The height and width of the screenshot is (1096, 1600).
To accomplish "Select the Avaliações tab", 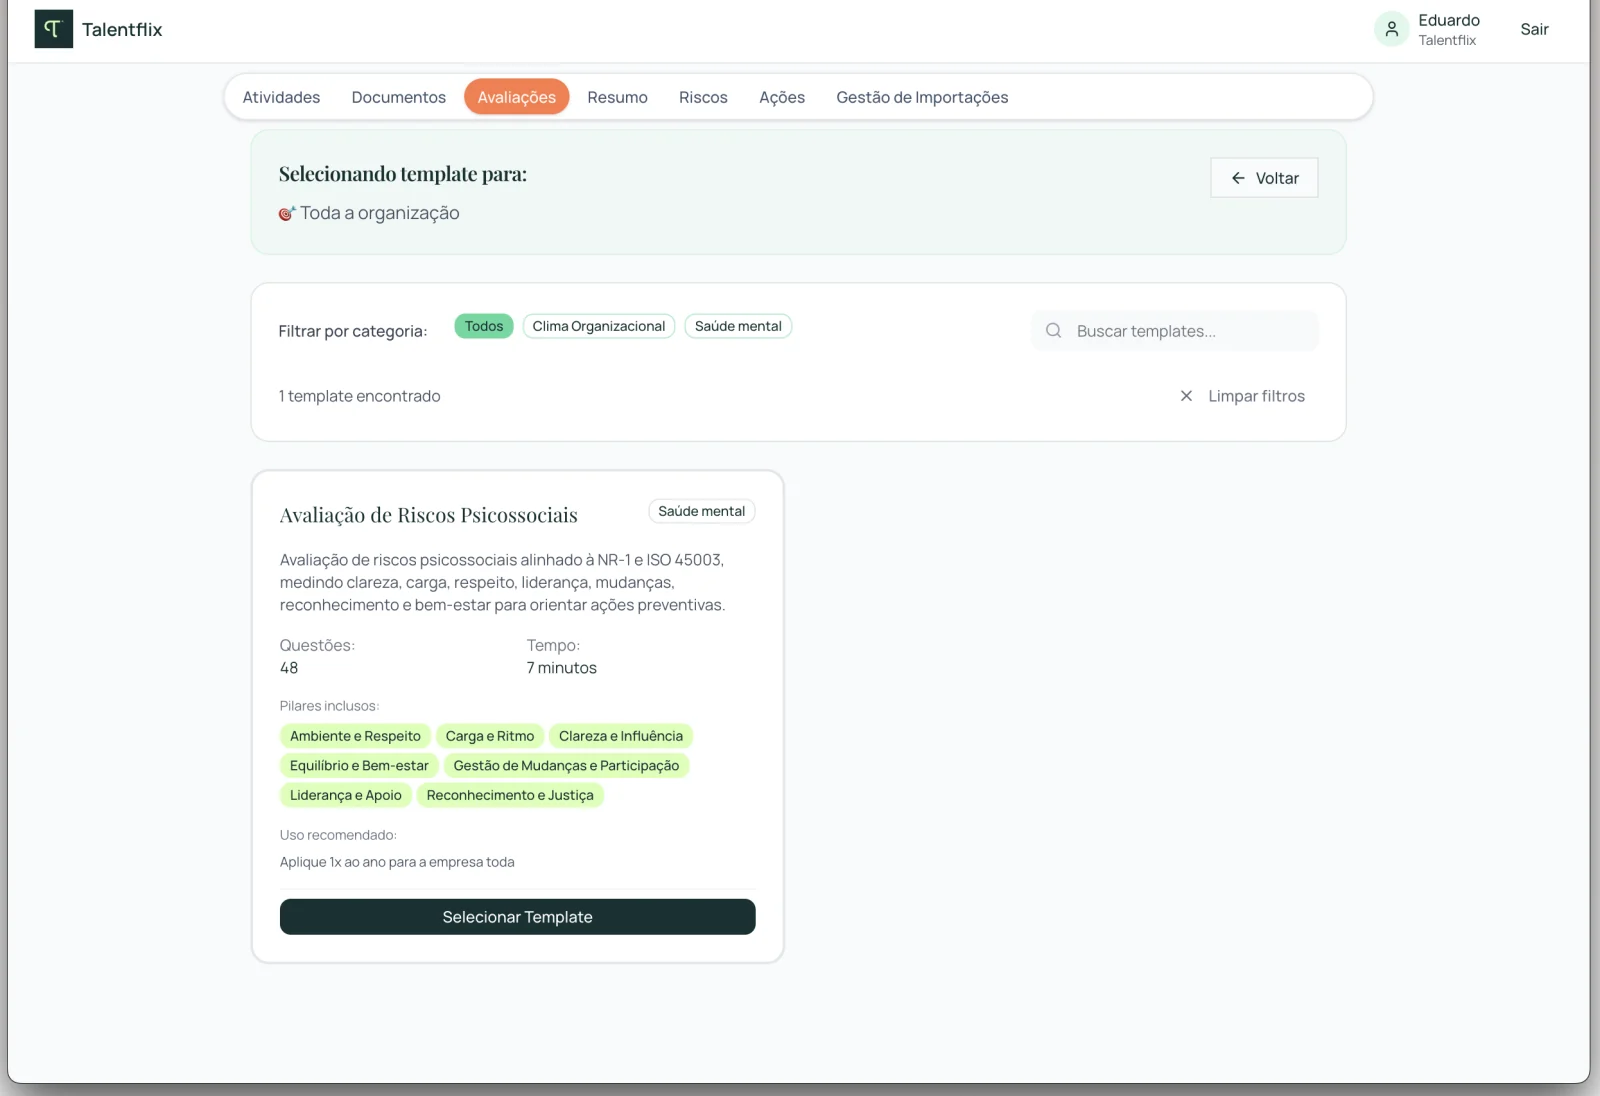I will 517,97.
